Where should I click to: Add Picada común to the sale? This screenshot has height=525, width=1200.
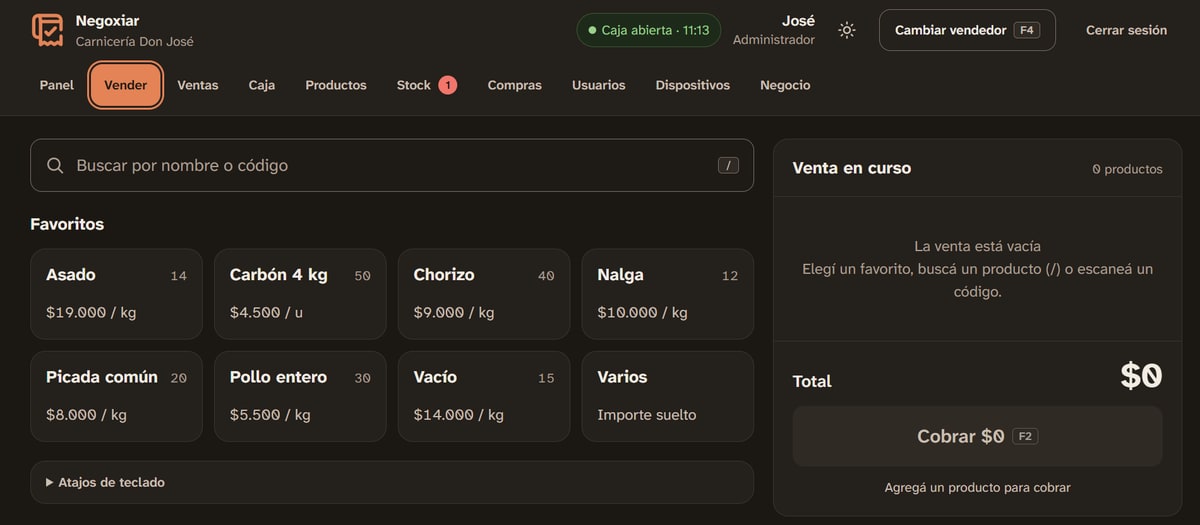click(116, 396)
